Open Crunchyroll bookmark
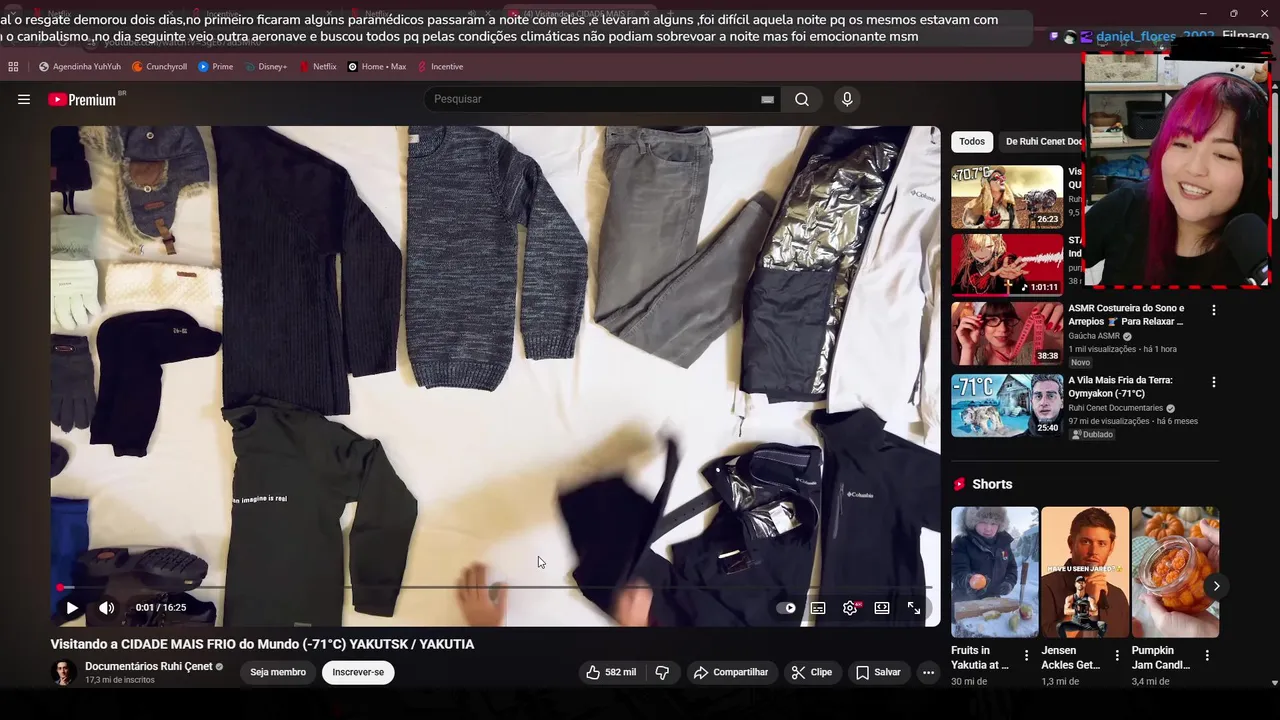 pos(159,67)
